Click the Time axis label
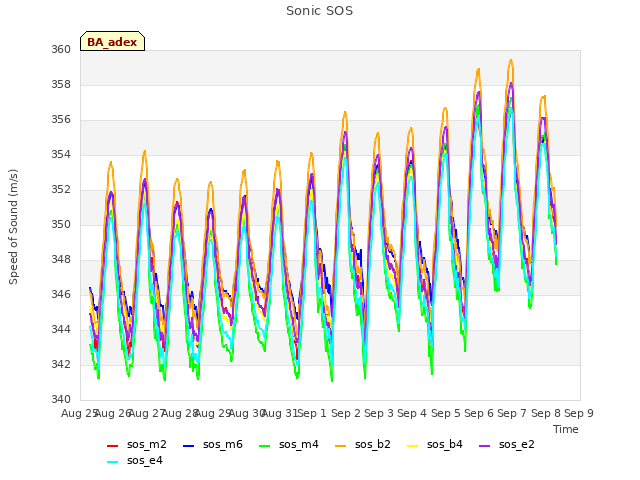 566,429
